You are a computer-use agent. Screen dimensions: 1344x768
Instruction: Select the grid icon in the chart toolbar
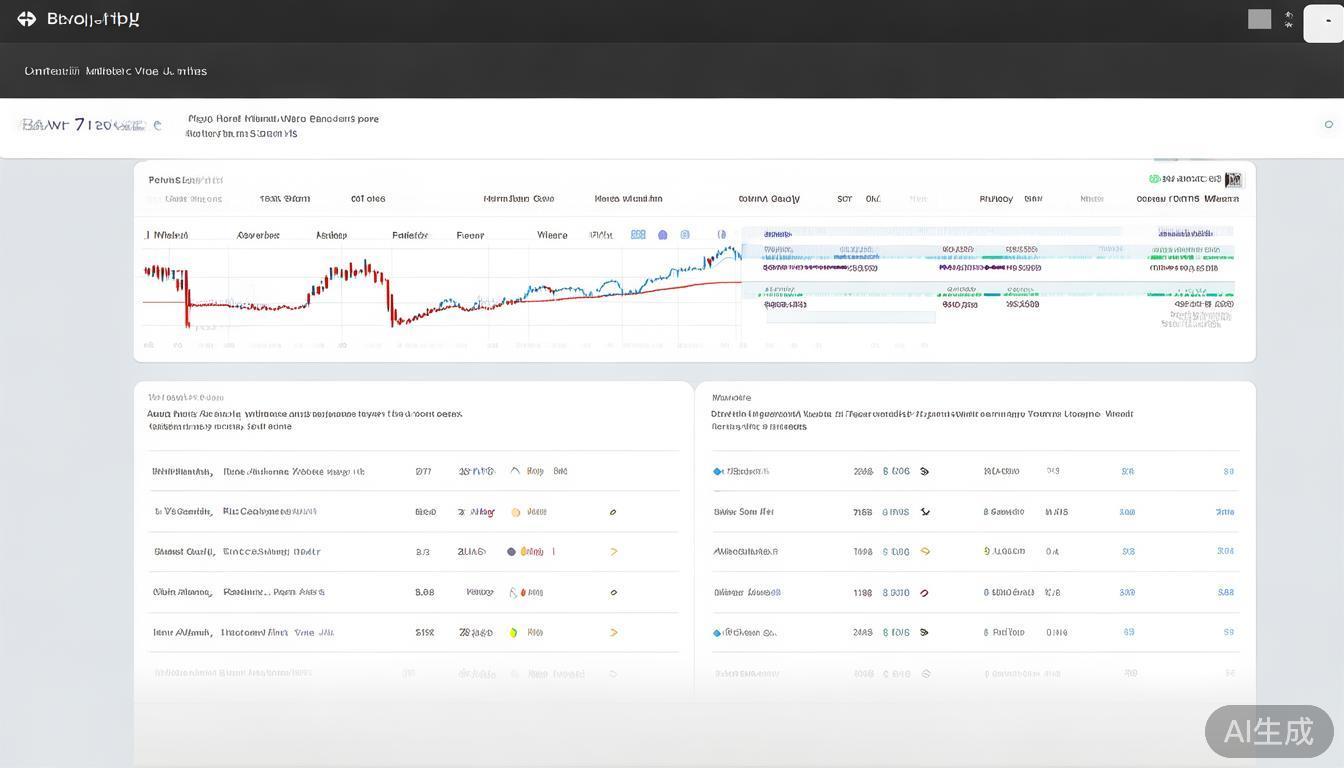tap(638, 235)
